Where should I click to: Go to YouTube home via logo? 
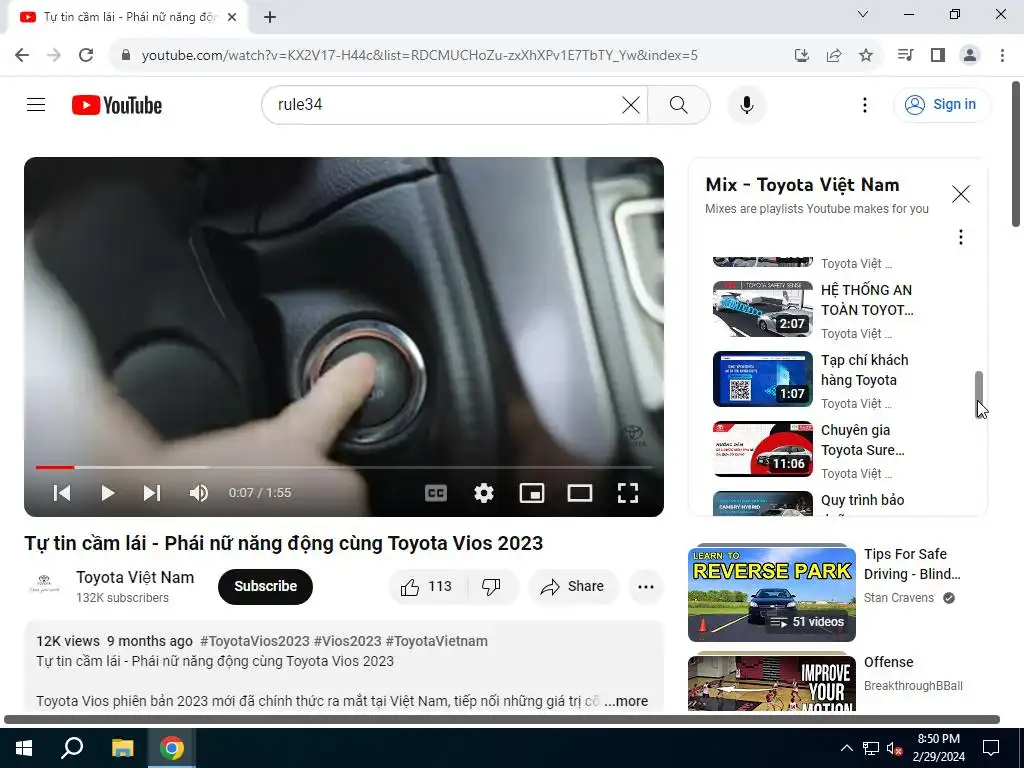117,105
